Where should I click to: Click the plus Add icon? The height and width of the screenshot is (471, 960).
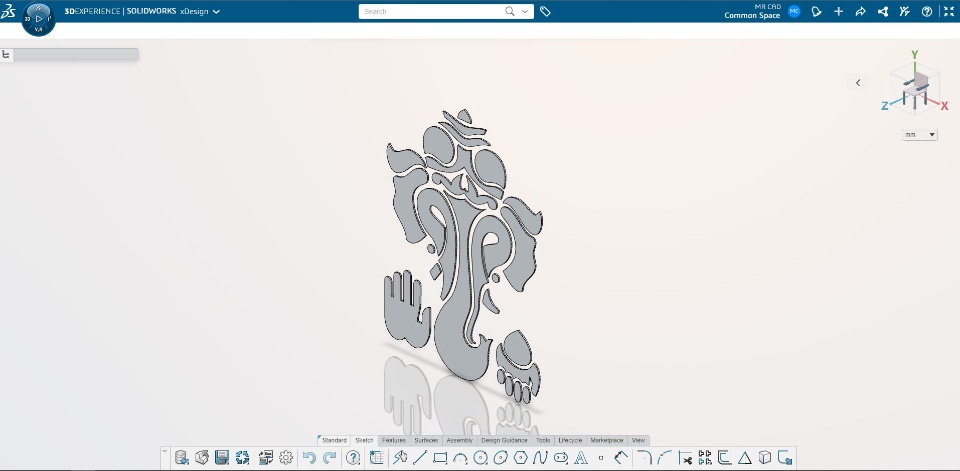pos(838,12)
